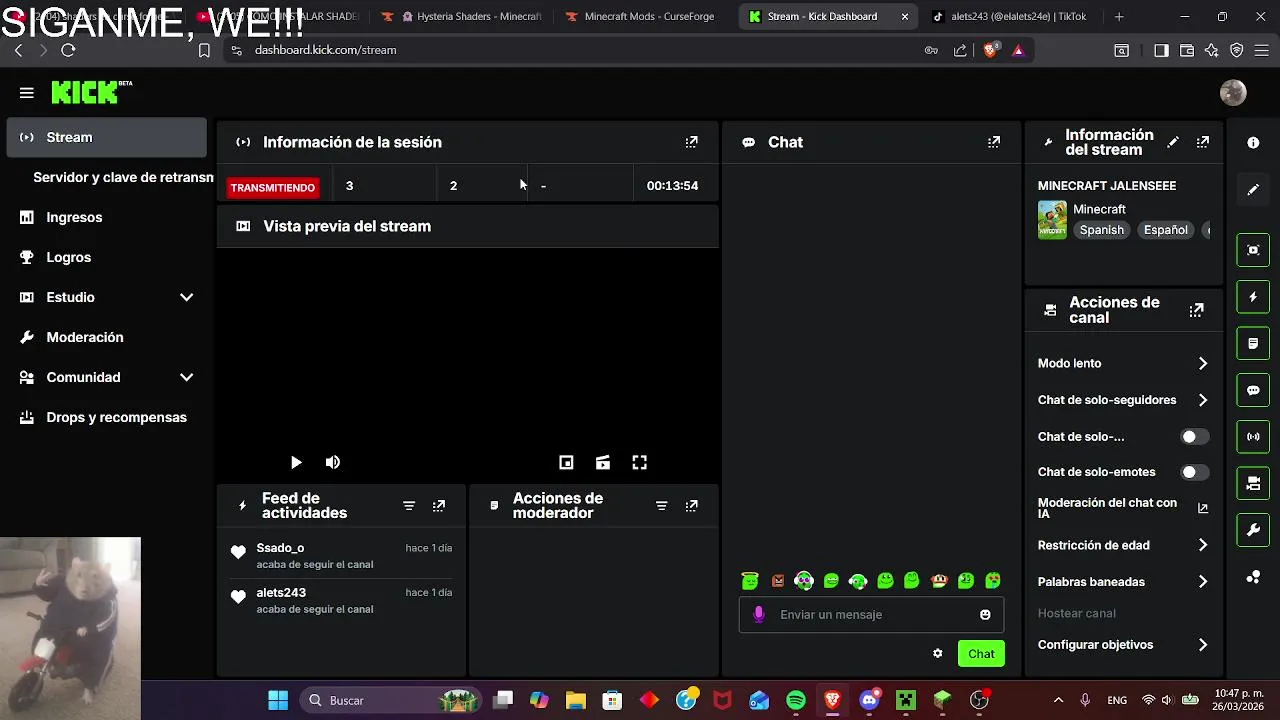Enter fullscreen on the stream preview
The image size is (1280, 720).
(x=640, y=462)
